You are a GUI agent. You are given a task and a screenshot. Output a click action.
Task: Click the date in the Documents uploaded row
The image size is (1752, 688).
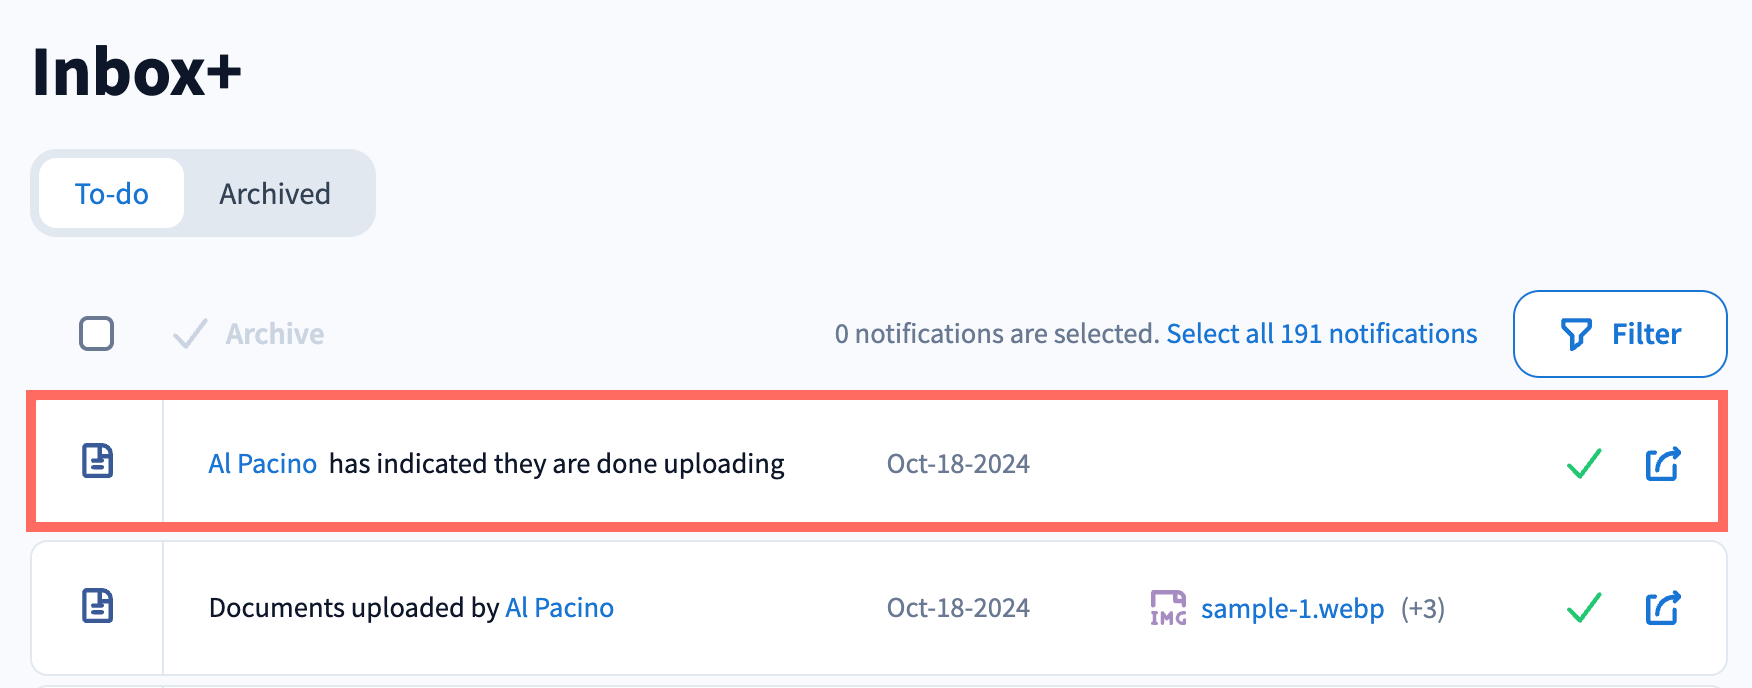(958, 608)
